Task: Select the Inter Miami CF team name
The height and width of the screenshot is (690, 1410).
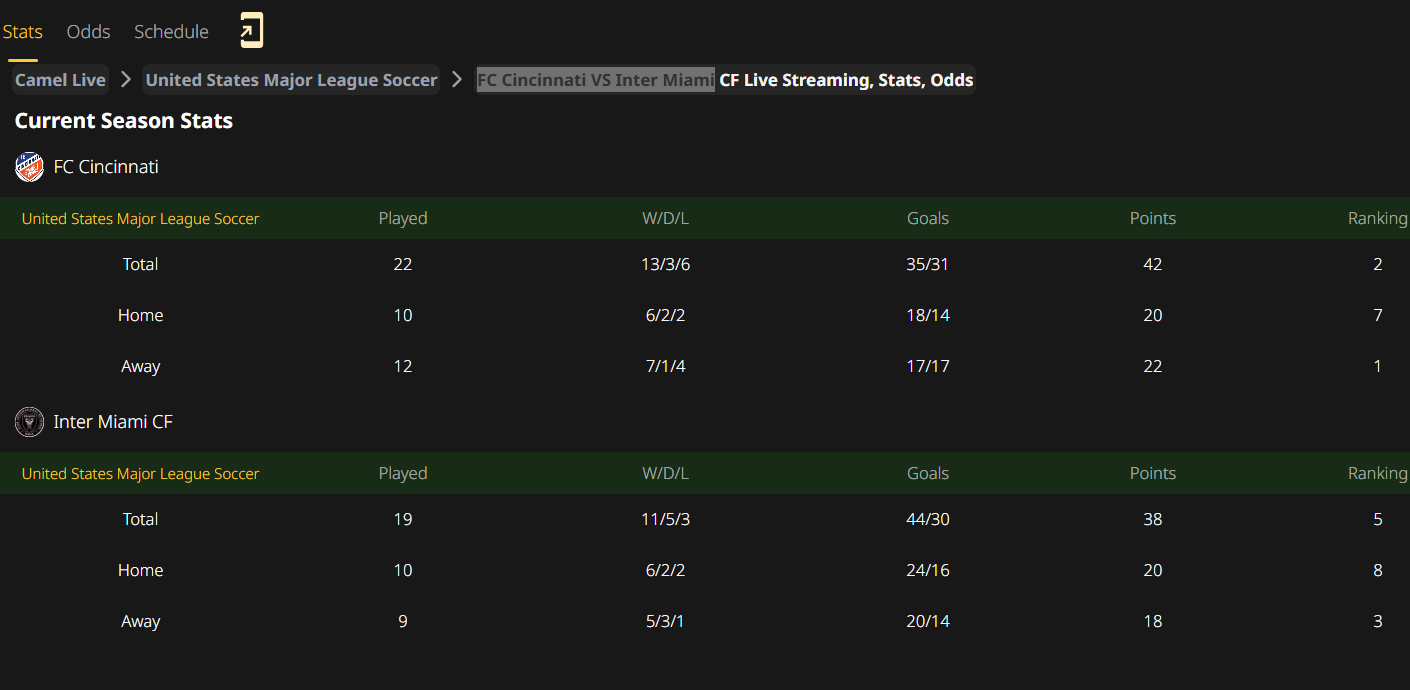Action: tap(113, 422)
